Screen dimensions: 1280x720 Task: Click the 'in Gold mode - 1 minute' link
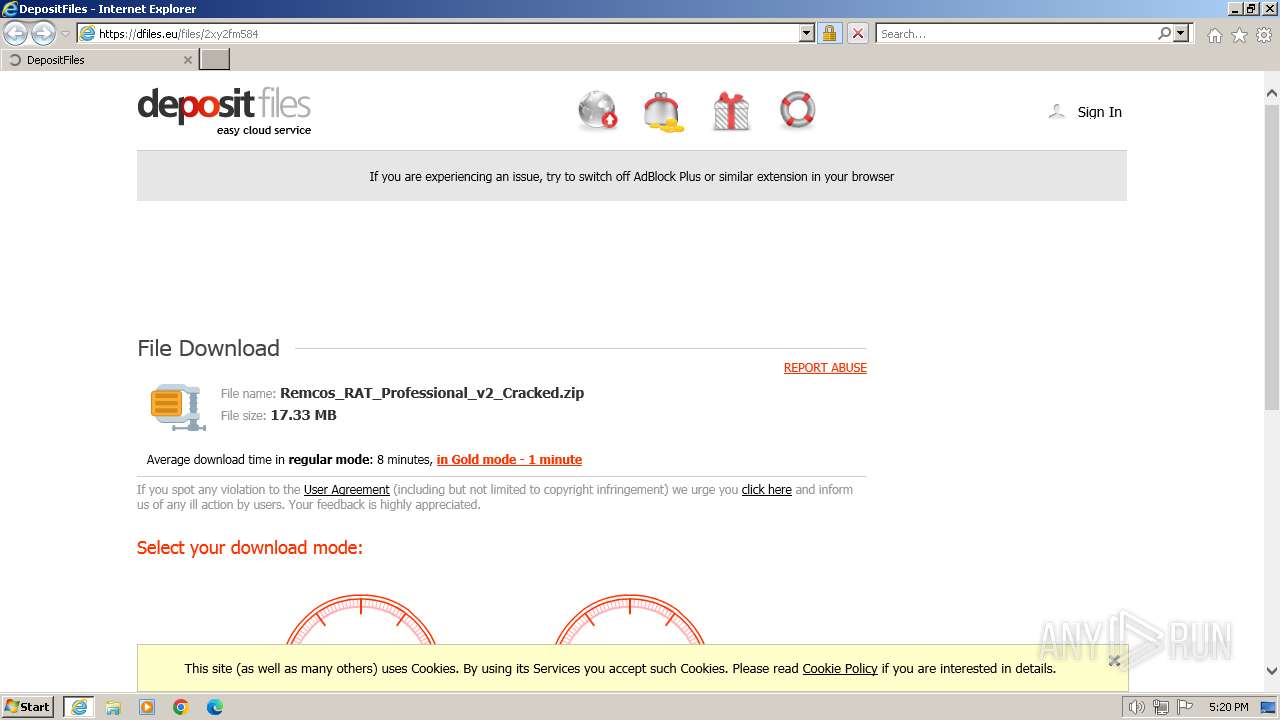coord(509,460)
